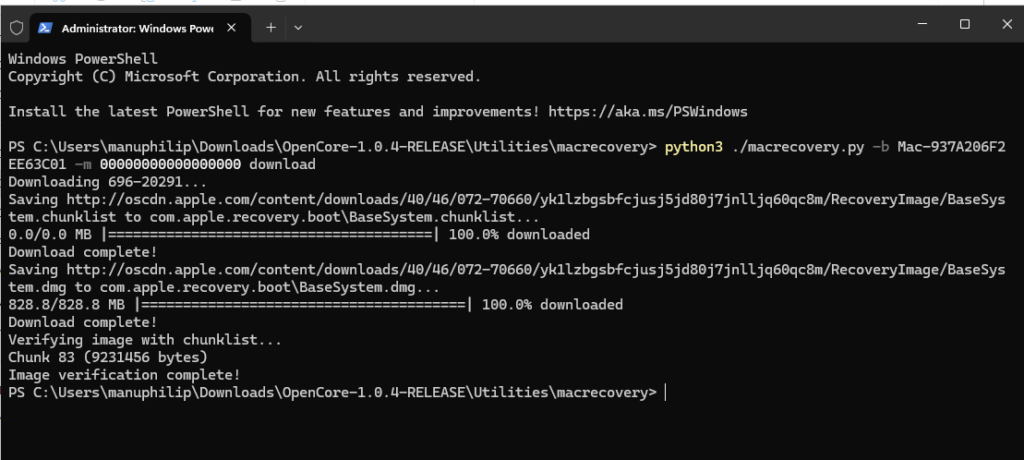Open the https://aka.ms/PSWindows link
The image size is (1024, 460).
(x=647, y=112)
